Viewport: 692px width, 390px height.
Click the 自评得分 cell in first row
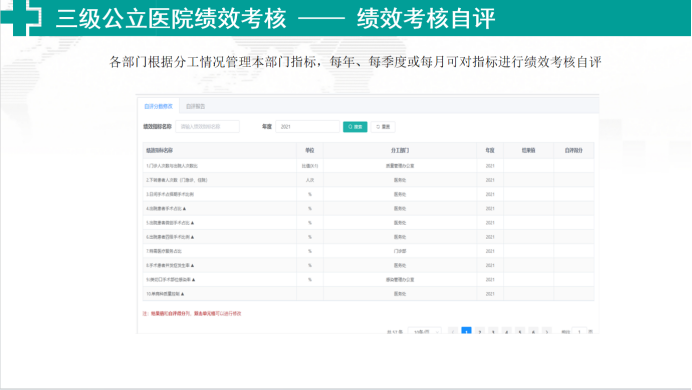(574, 166)
